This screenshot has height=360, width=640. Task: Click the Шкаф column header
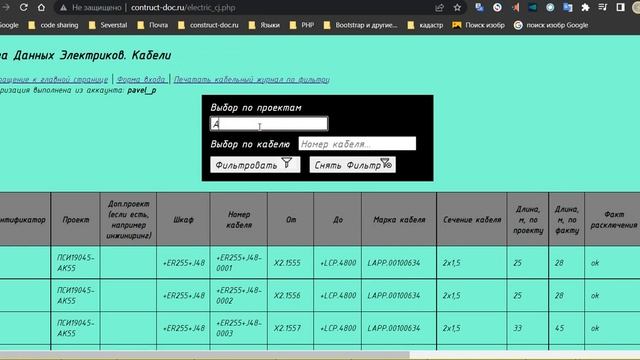click(x=183, y=220)
